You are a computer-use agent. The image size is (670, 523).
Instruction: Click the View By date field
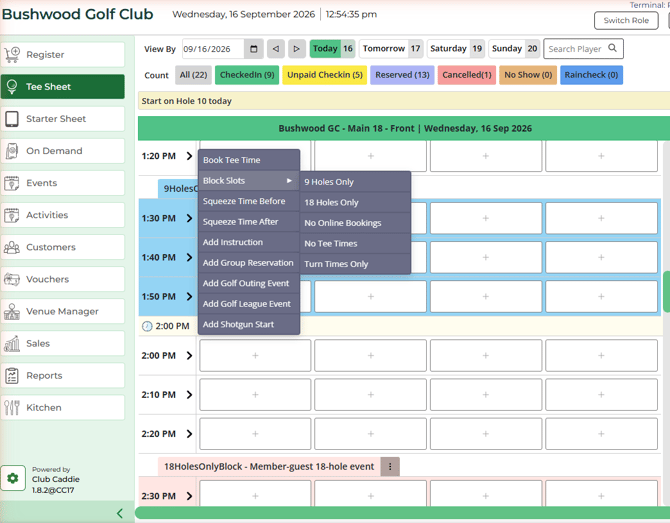[213, 49]
